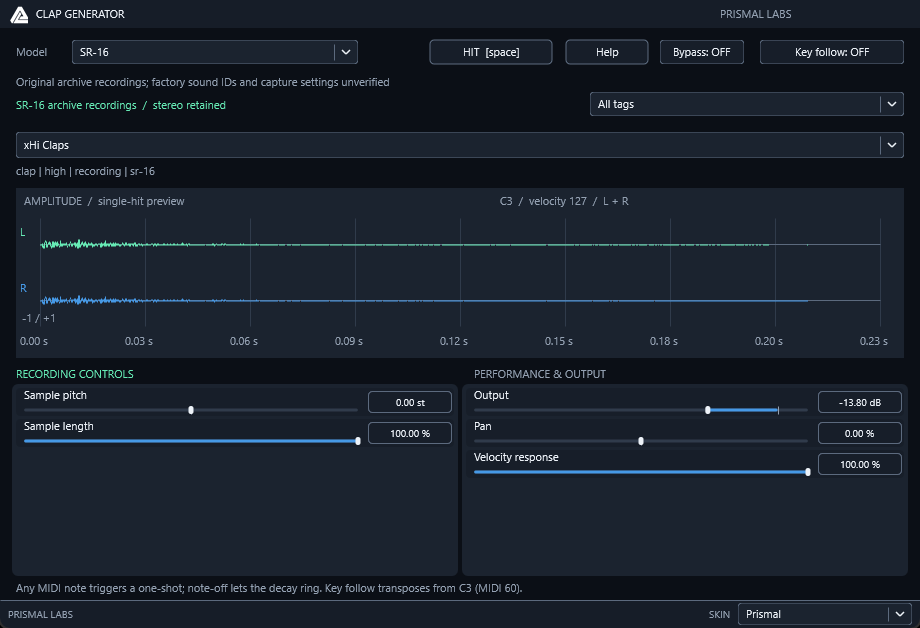The image size is (920, 628).
Task: Click the All tags dropdown chevron
Action: (892, 104)
